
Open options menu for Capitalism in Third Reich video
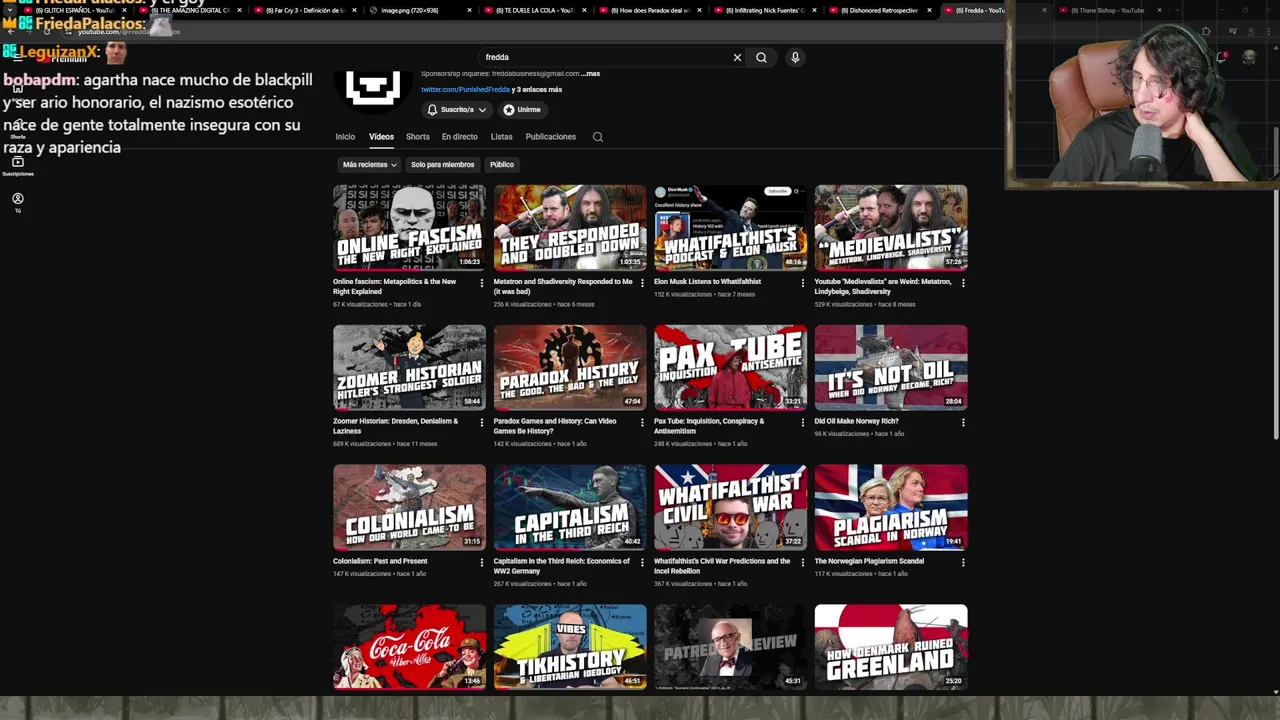pos(642,563)
